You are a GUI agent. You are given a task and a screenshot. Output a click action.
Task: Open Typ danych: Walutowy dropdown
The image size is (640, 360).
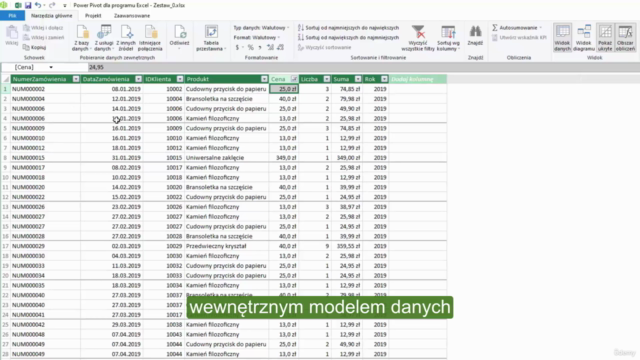(261, 28)
